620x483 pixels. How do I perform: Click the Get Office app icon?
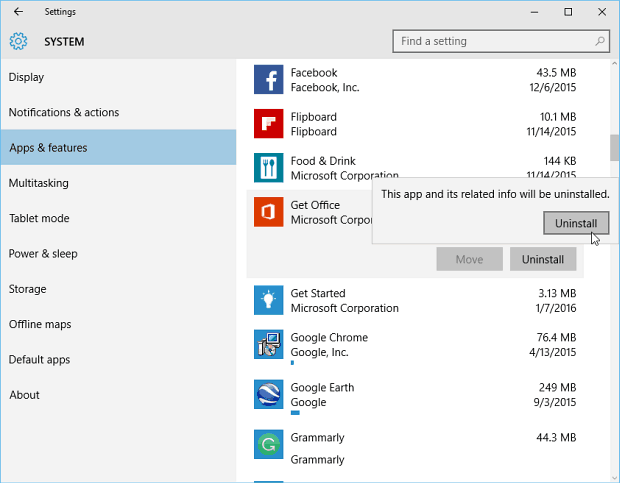tap(268, 212)
